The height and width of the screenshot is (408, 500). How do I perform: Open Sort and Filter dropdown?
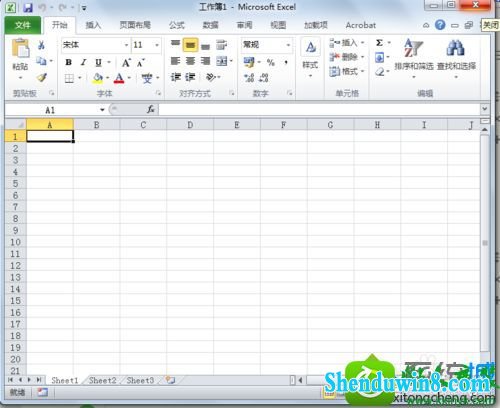pyautogui.click(x=414, y=59)
